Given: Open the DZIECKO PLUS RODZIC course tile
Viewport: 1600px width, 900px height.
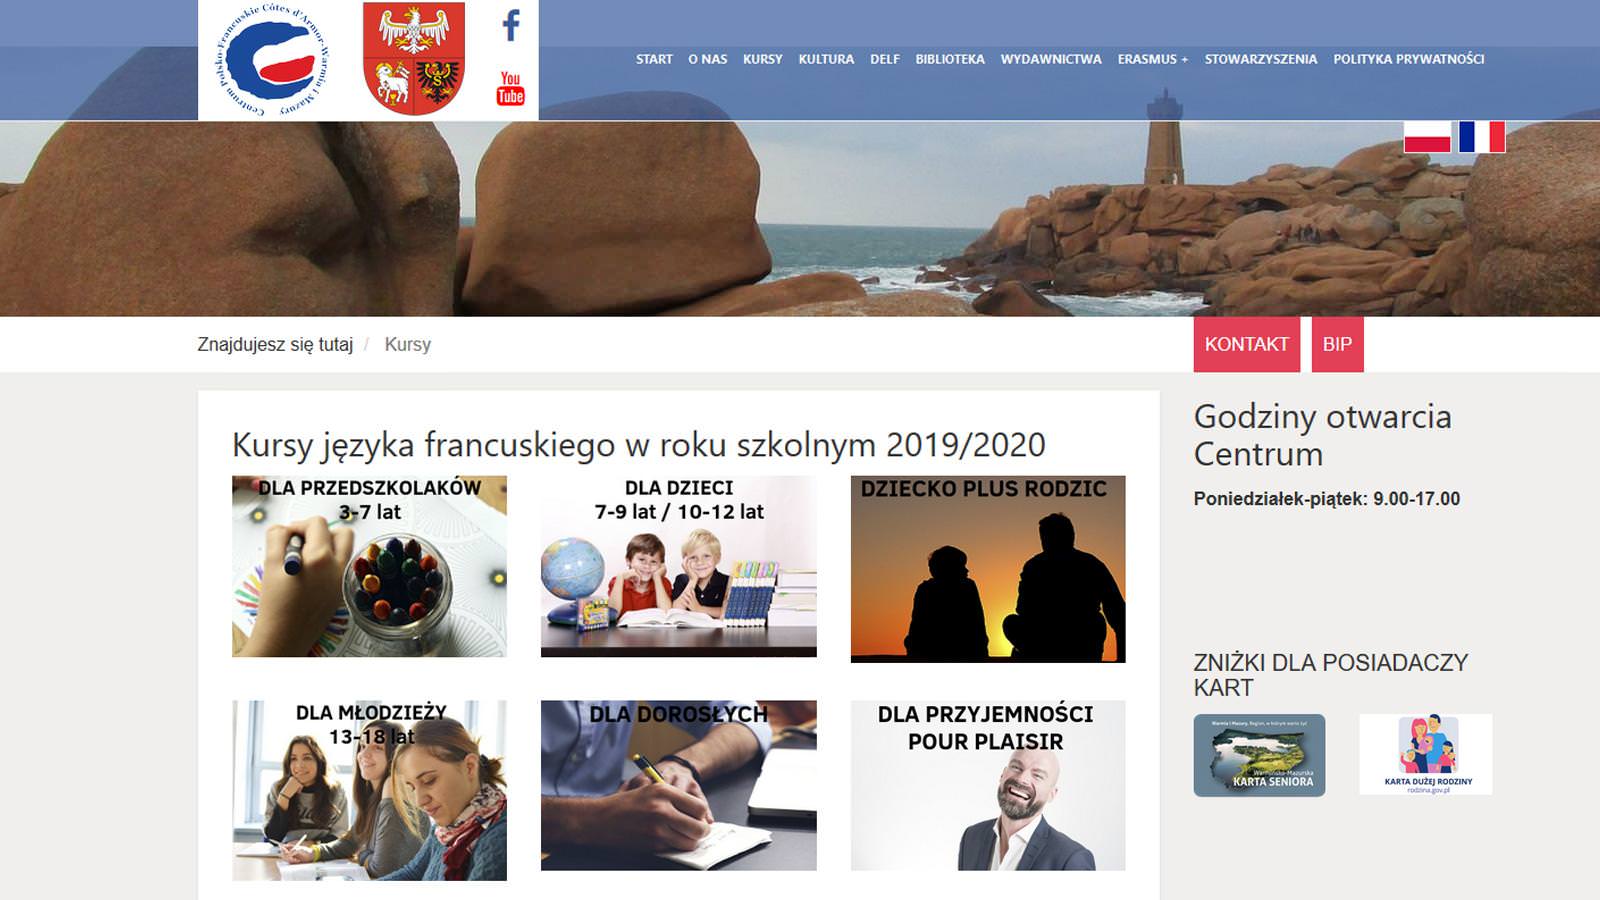Looking at the screenshot, I should (988, 569).
